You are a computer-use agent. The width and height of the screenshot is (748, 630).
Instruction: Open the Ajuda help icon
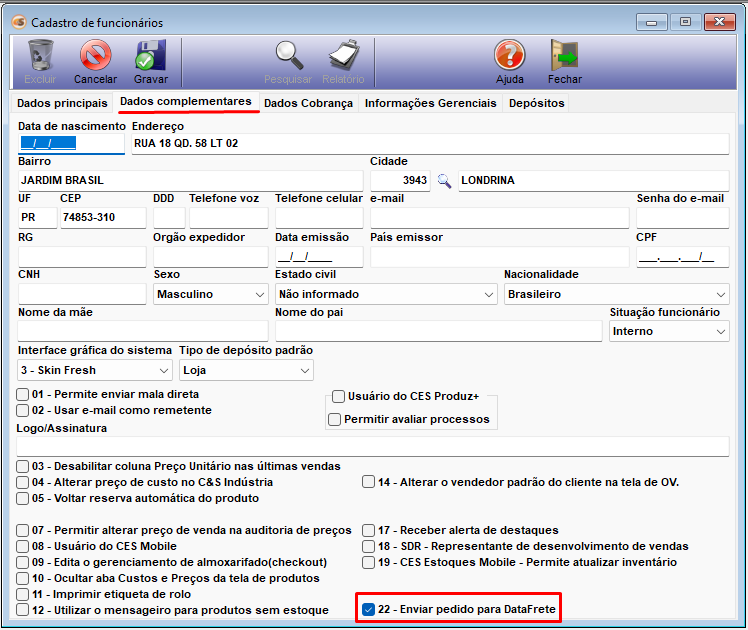pyautogui.click(x=509, y=57)
